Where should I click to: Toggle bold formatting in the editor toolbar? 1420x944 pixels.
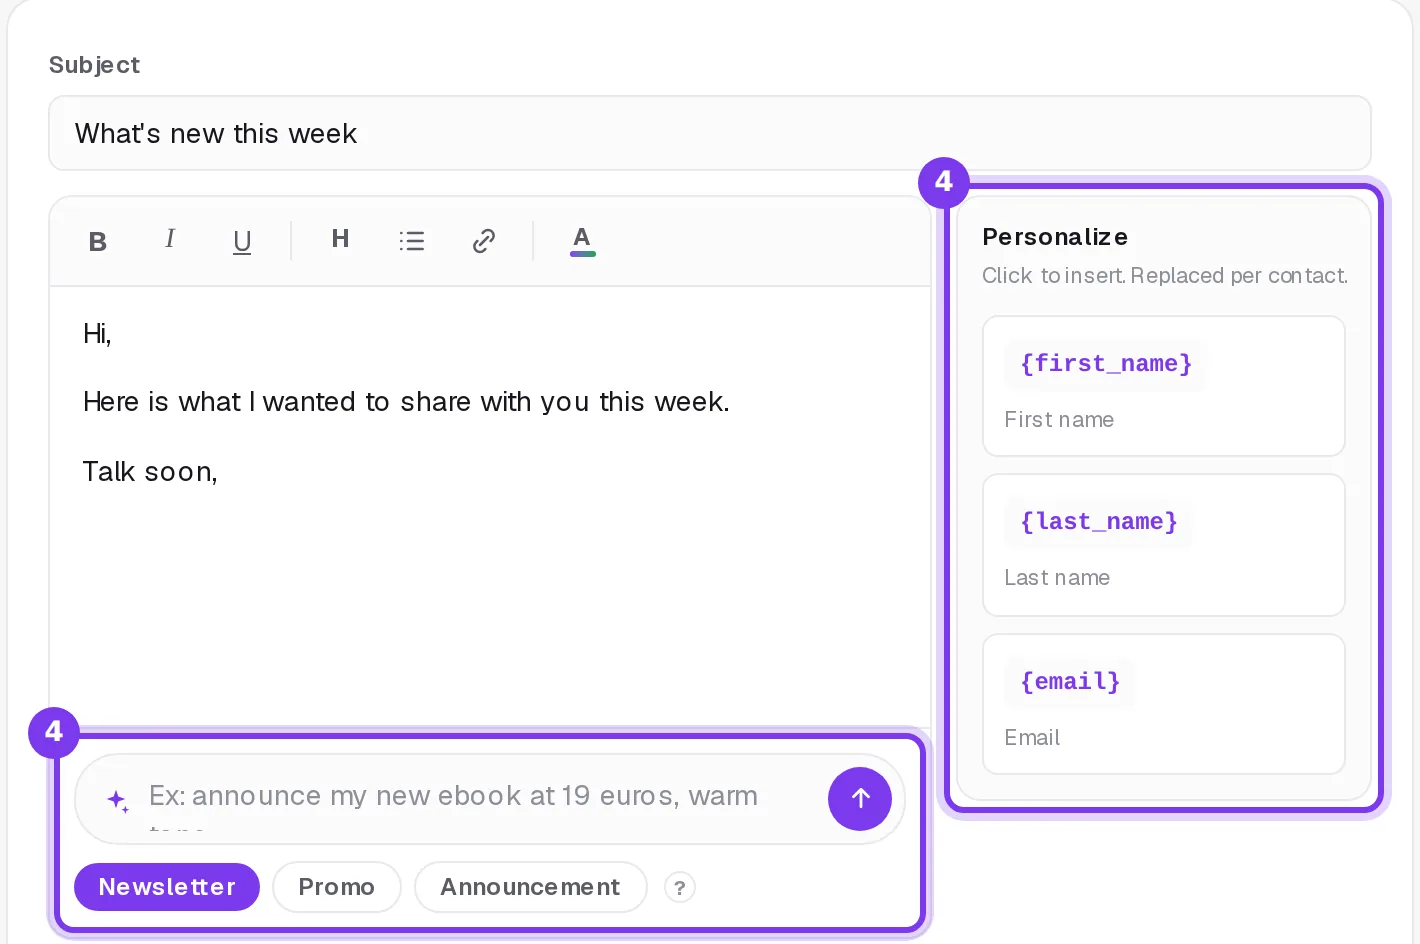(x=98, y=241)
